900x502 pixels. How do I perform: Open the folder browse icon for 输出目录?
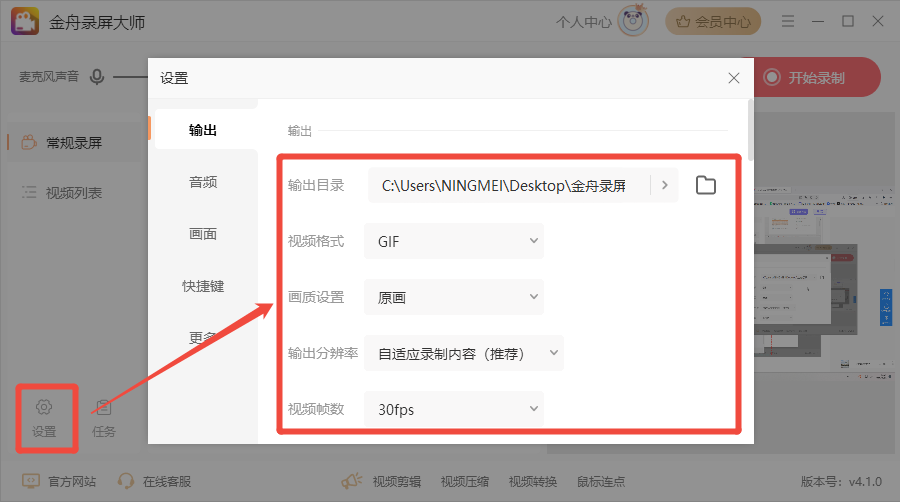(x=705, y=185)
